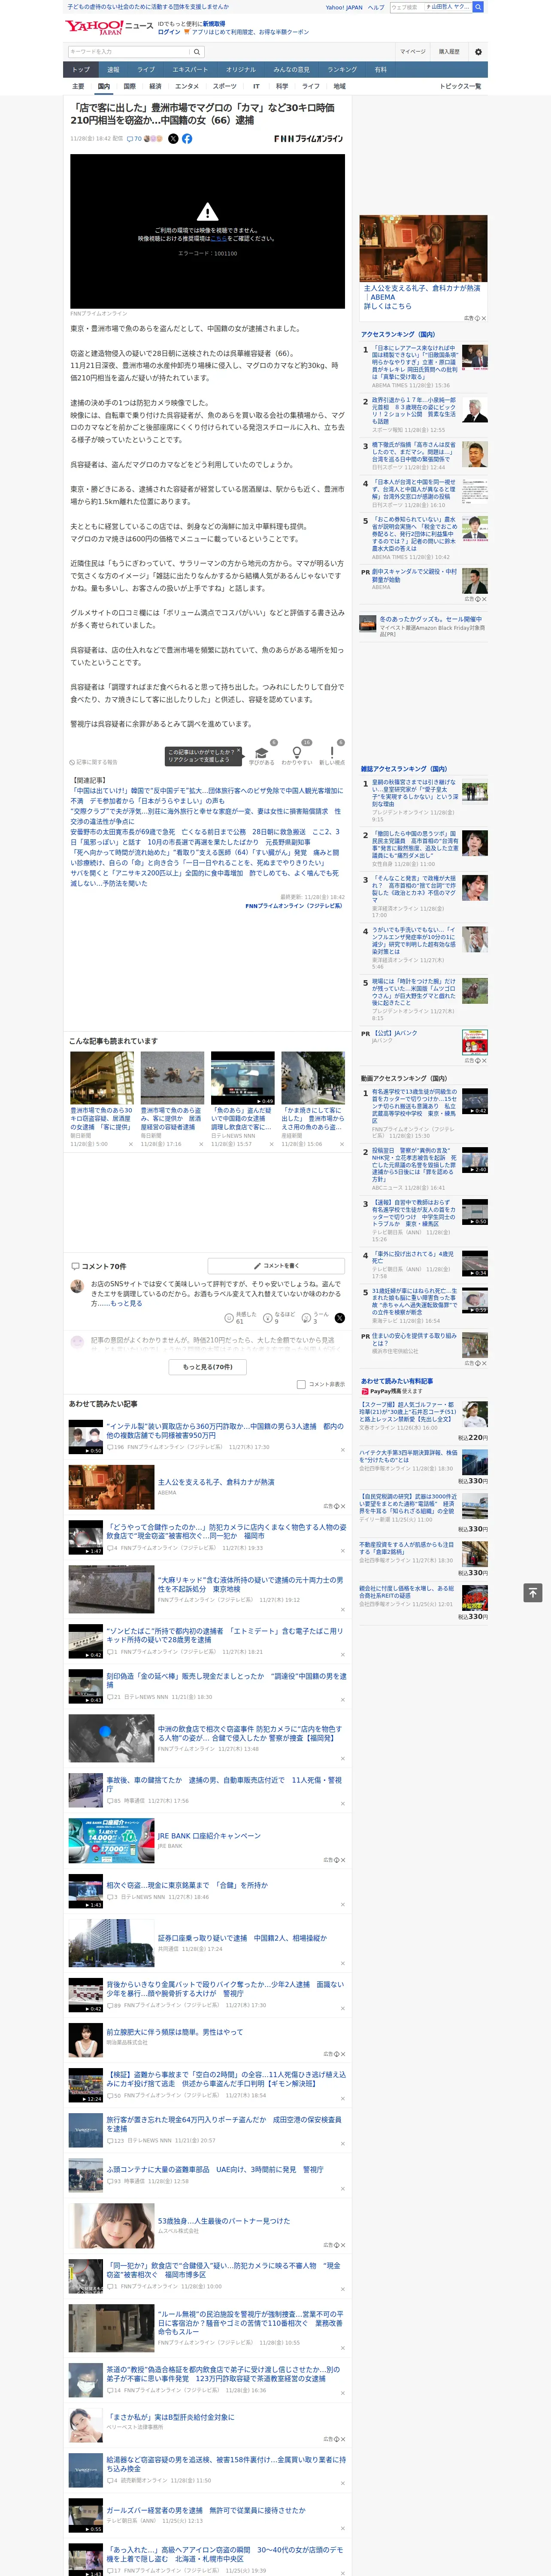
Task: Select the 経済 category tab
Action: (155, 86)
